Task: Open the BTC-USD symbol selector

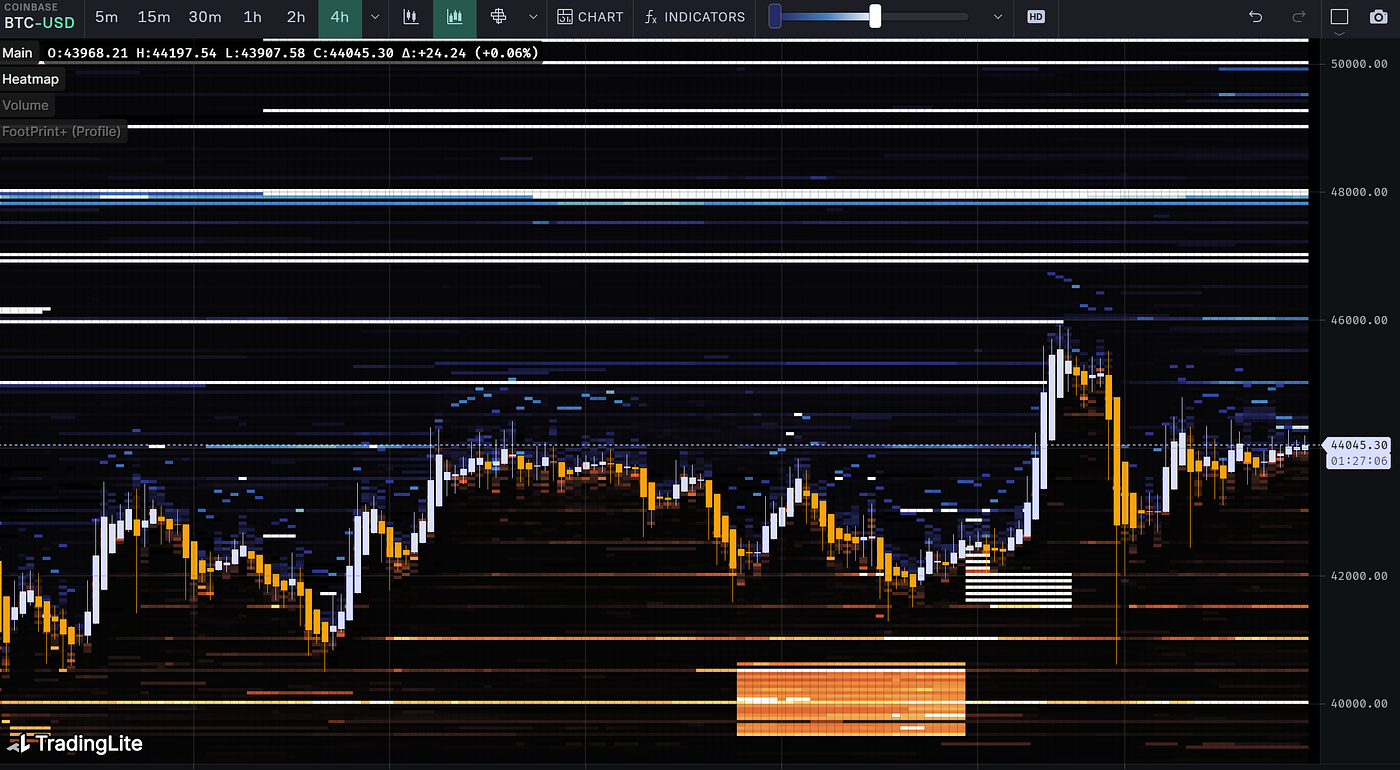Action: click(40, 16)
